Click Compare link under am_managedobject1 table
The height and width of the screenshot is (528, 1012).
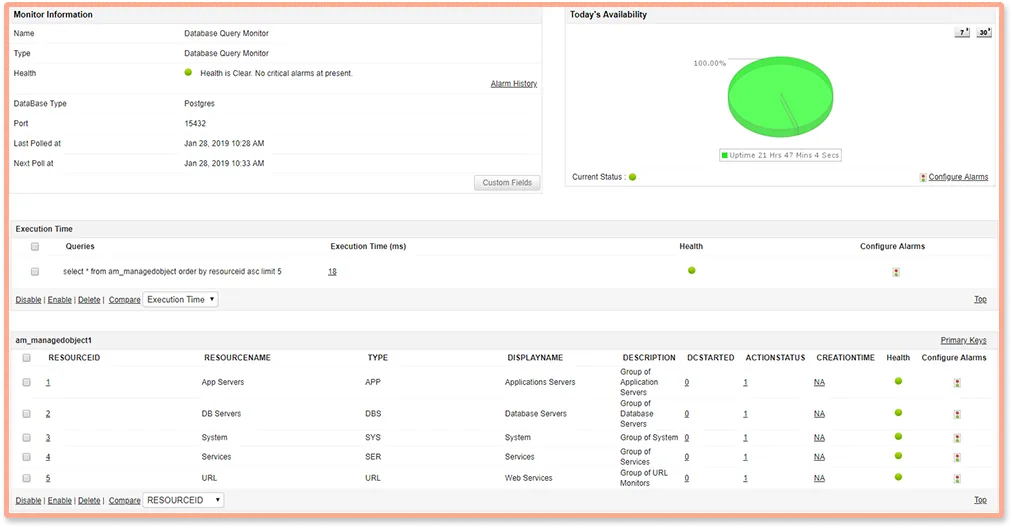(125, 501)
